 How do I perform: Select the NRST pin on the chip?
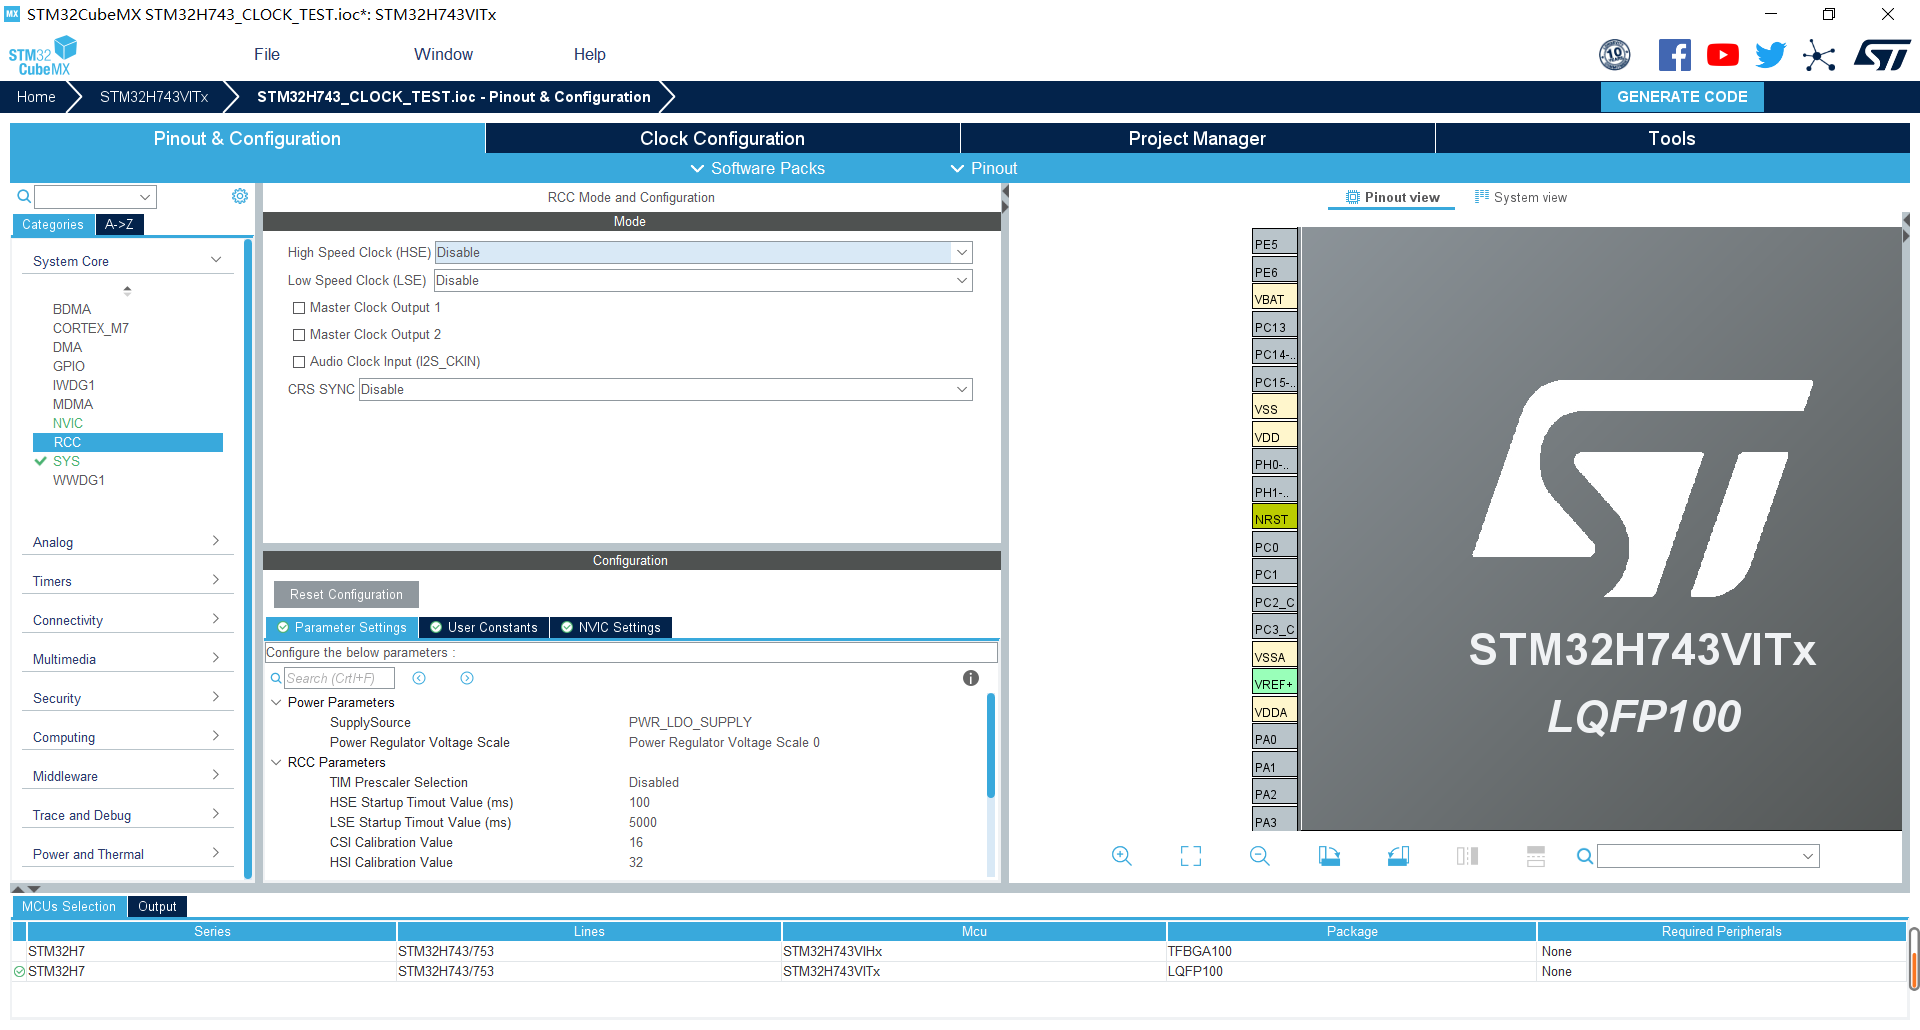1274,519
